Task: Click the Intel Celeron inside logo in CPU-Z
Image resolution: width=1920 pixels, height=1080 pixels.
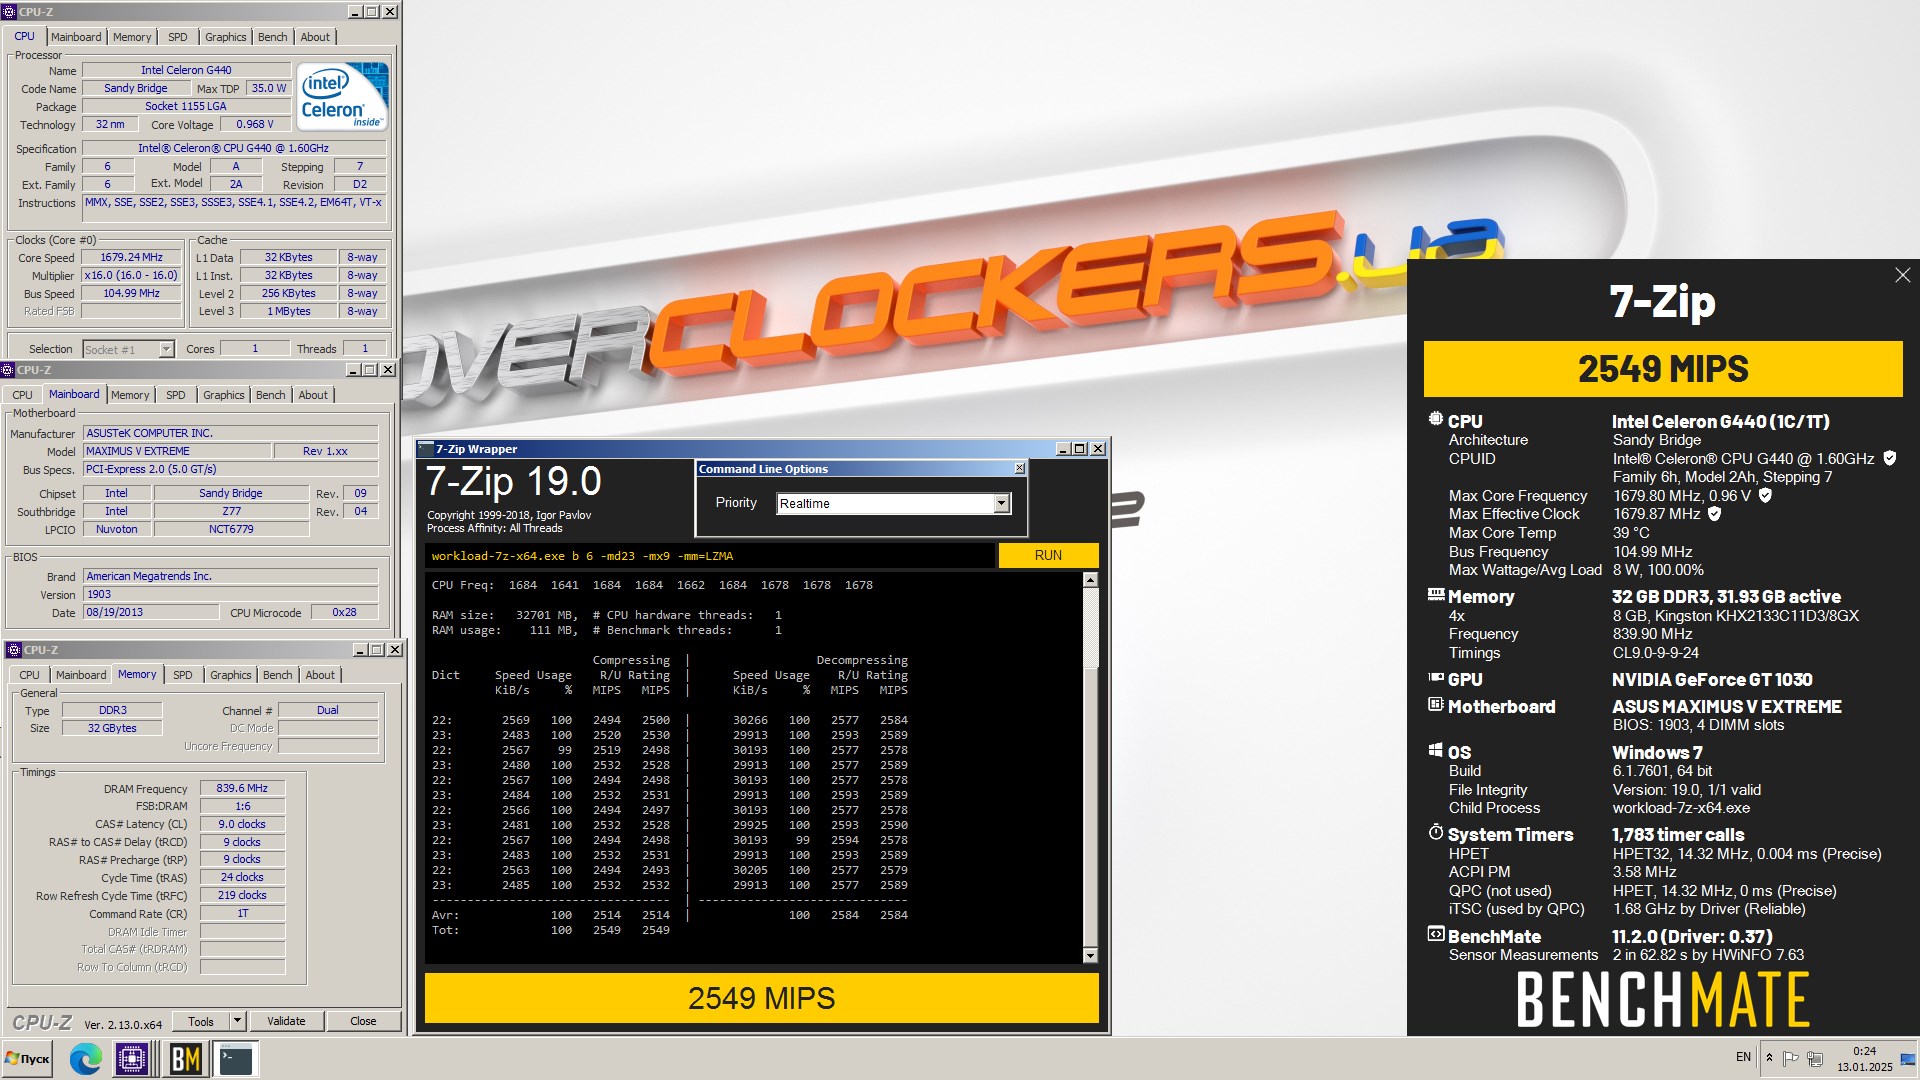Action: click(x=342, y=97)
